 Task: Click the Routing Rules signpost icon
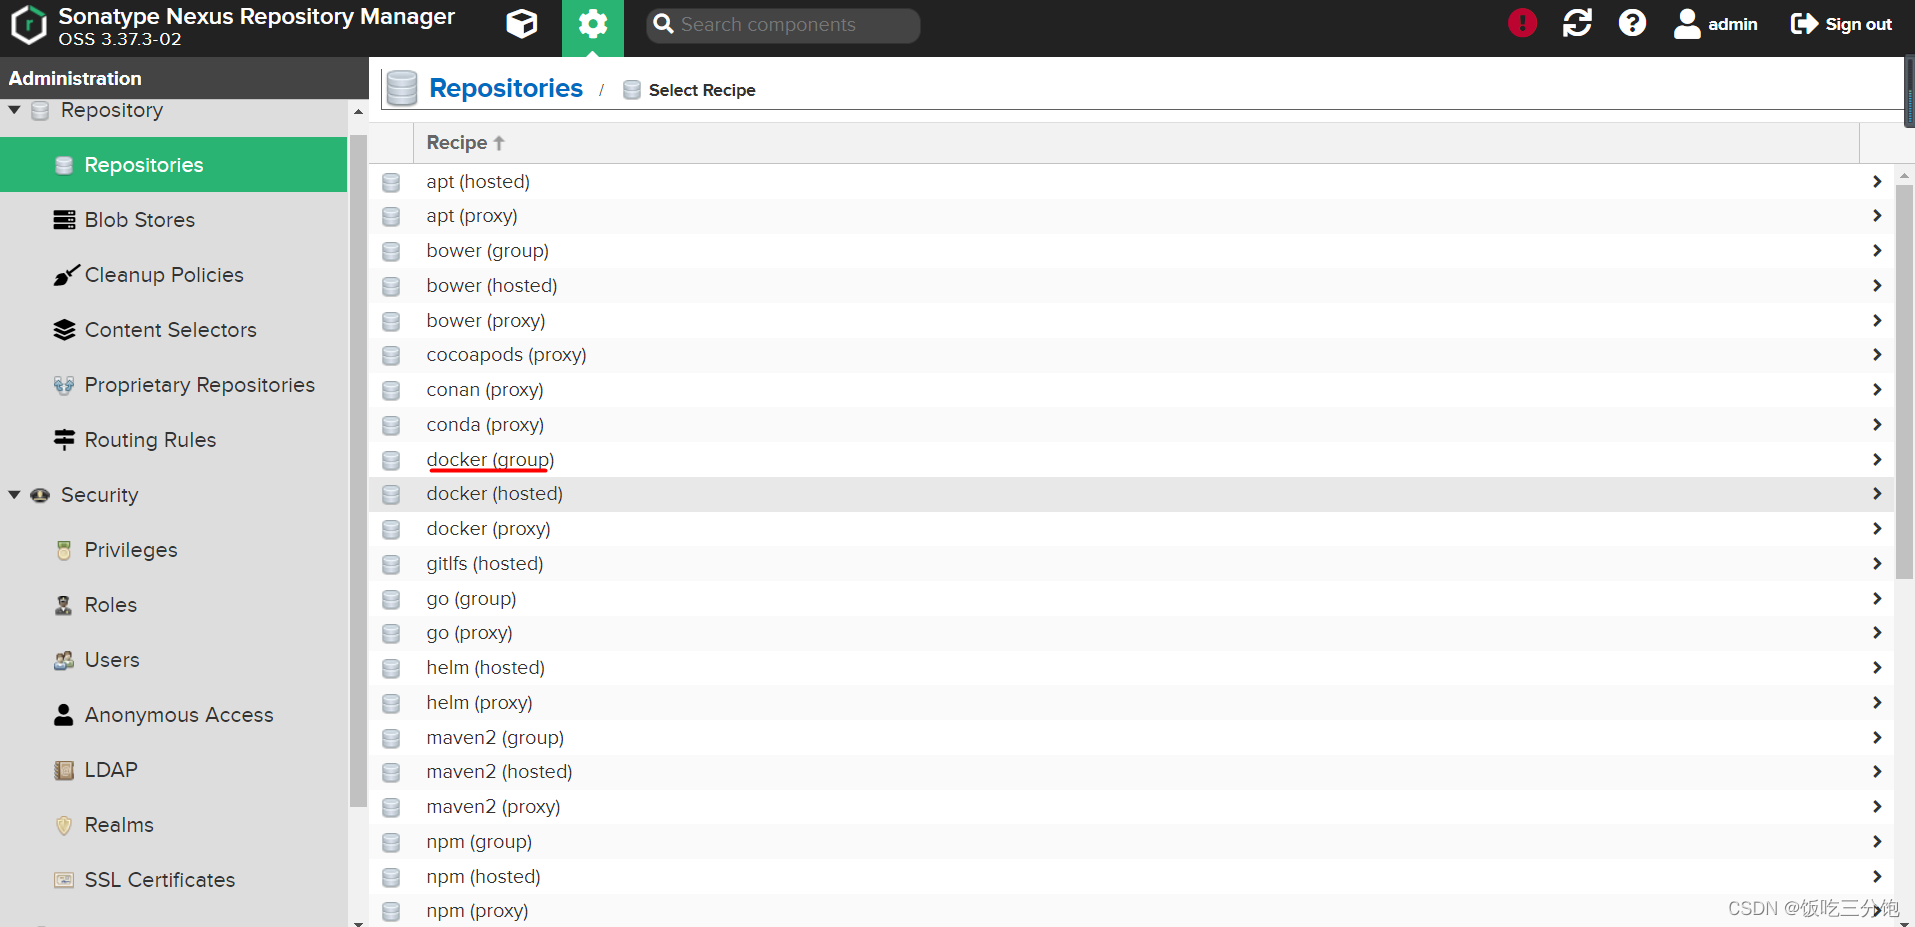[64, 440]
